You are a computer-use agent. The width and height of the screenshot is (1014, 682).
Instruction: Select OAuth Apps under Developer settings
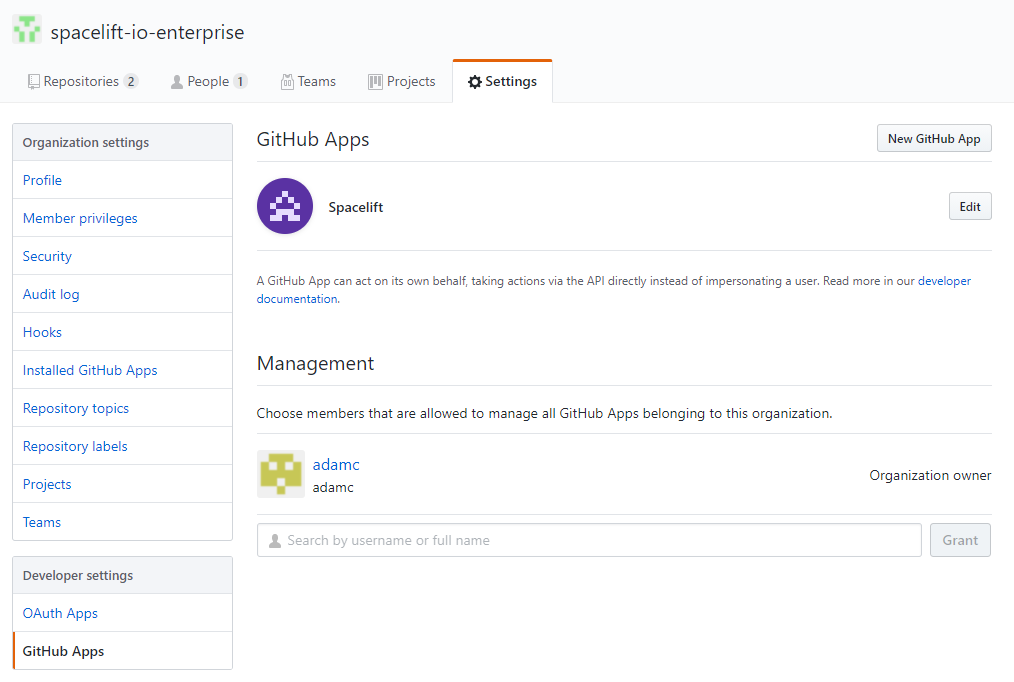[60, 613]
